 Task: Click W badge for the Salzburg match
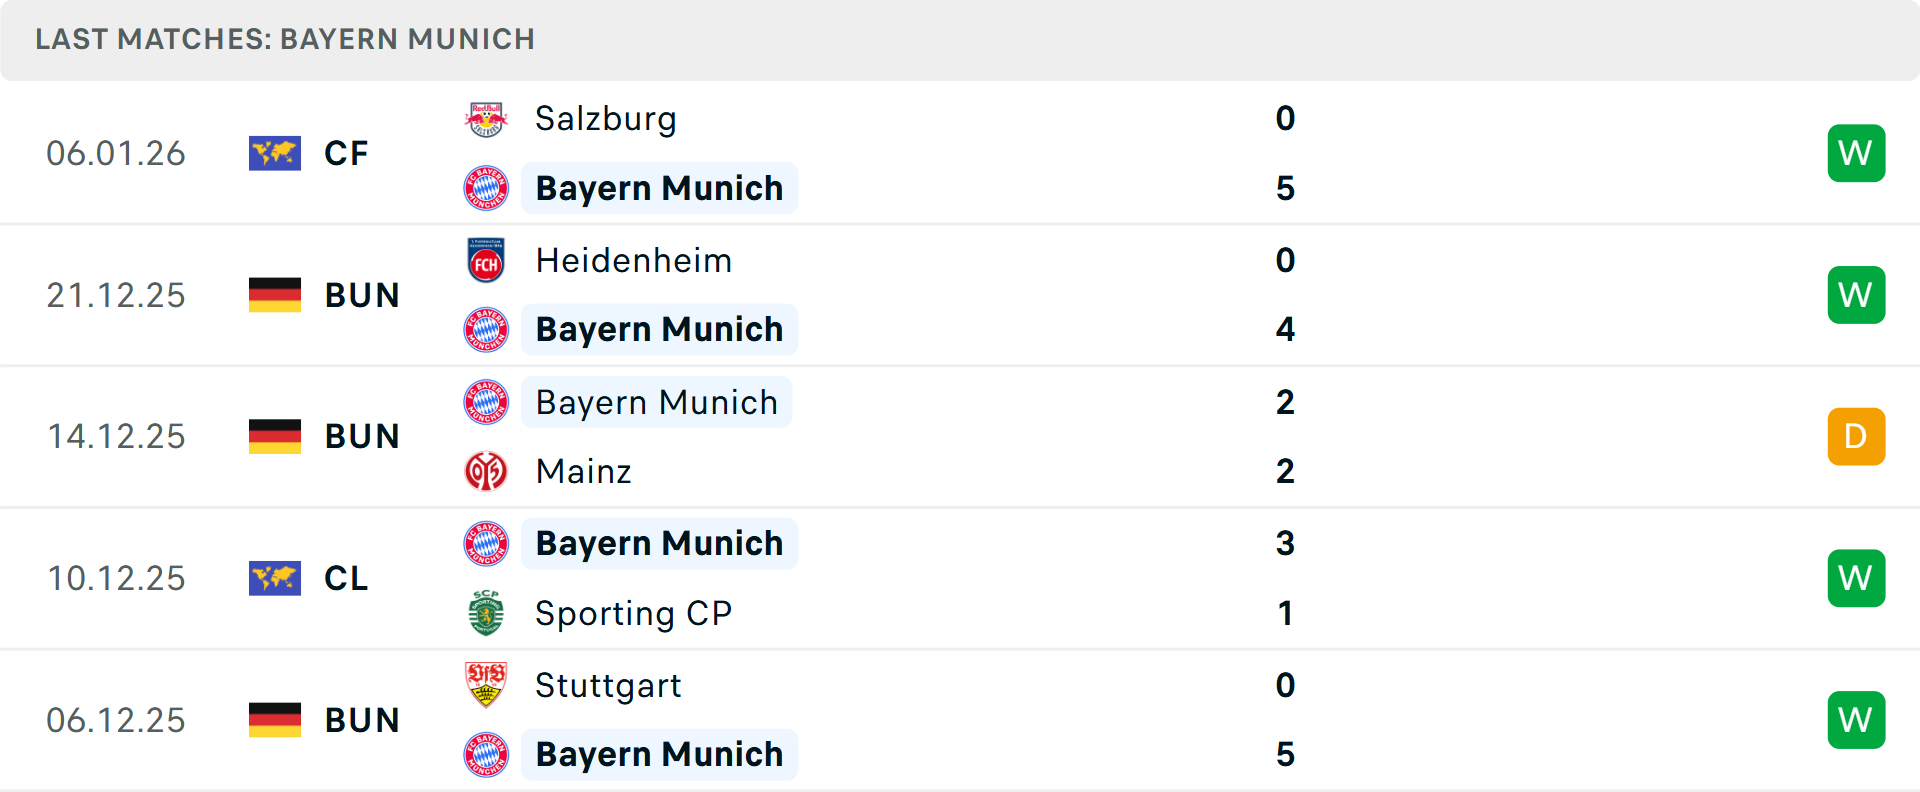pos(1856,153)
